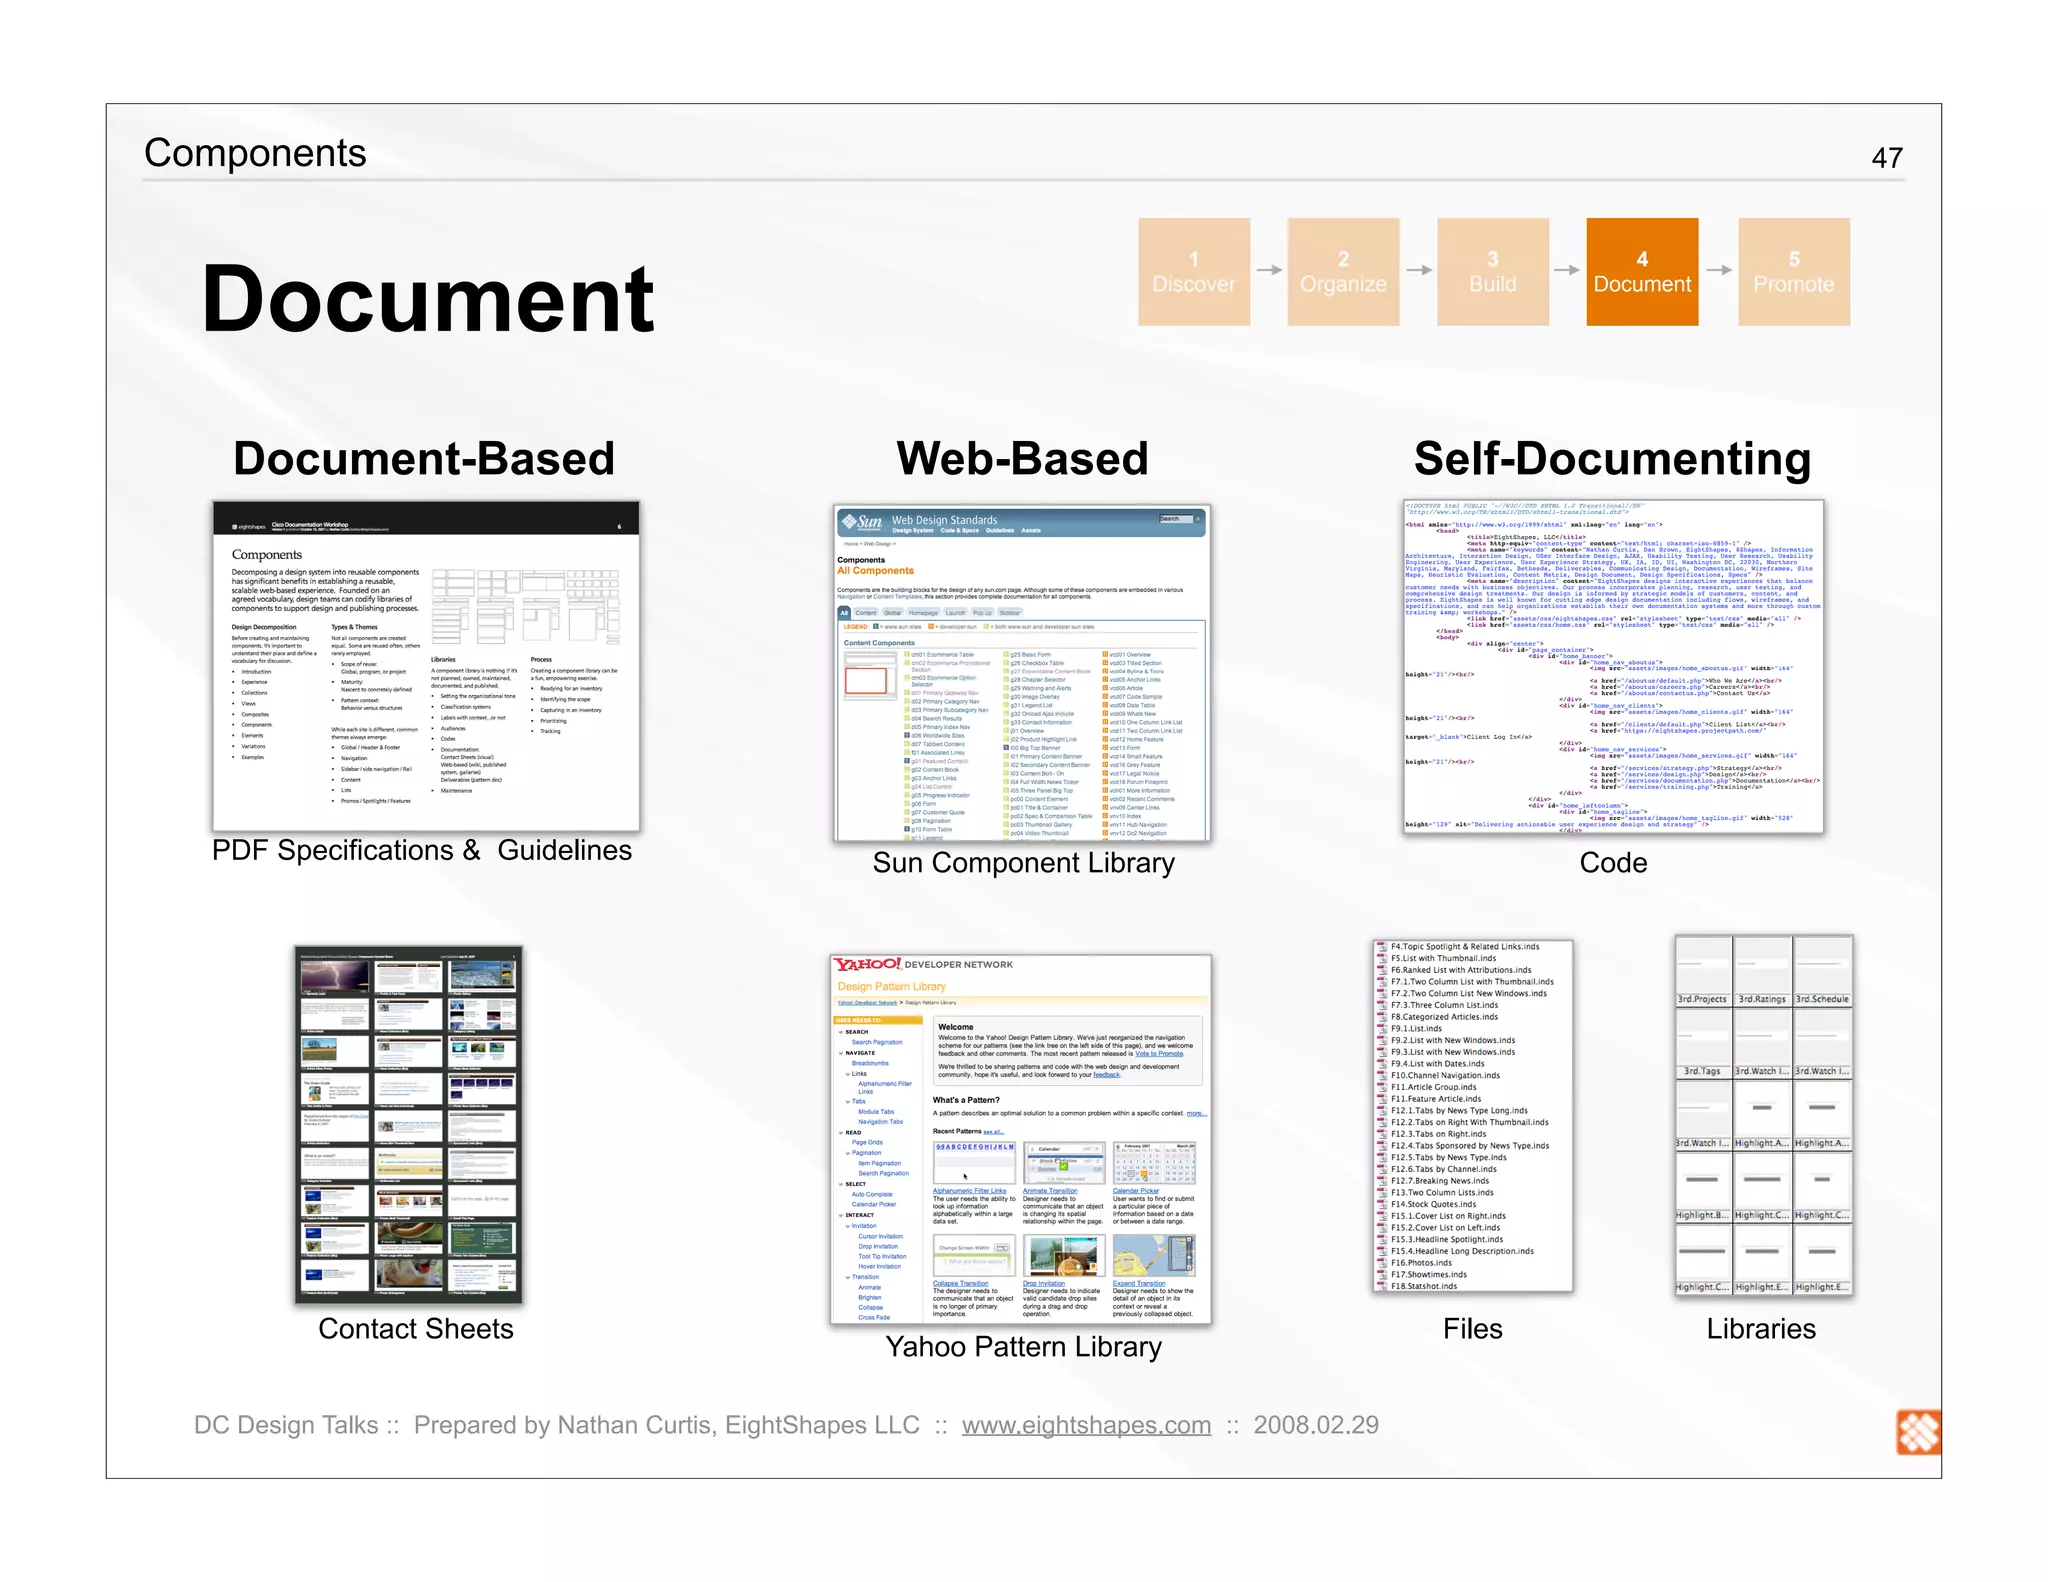Open the Sun Component Library screenshot
The height and width of the screenshot is (1582, 2048).
point(1021,672)
